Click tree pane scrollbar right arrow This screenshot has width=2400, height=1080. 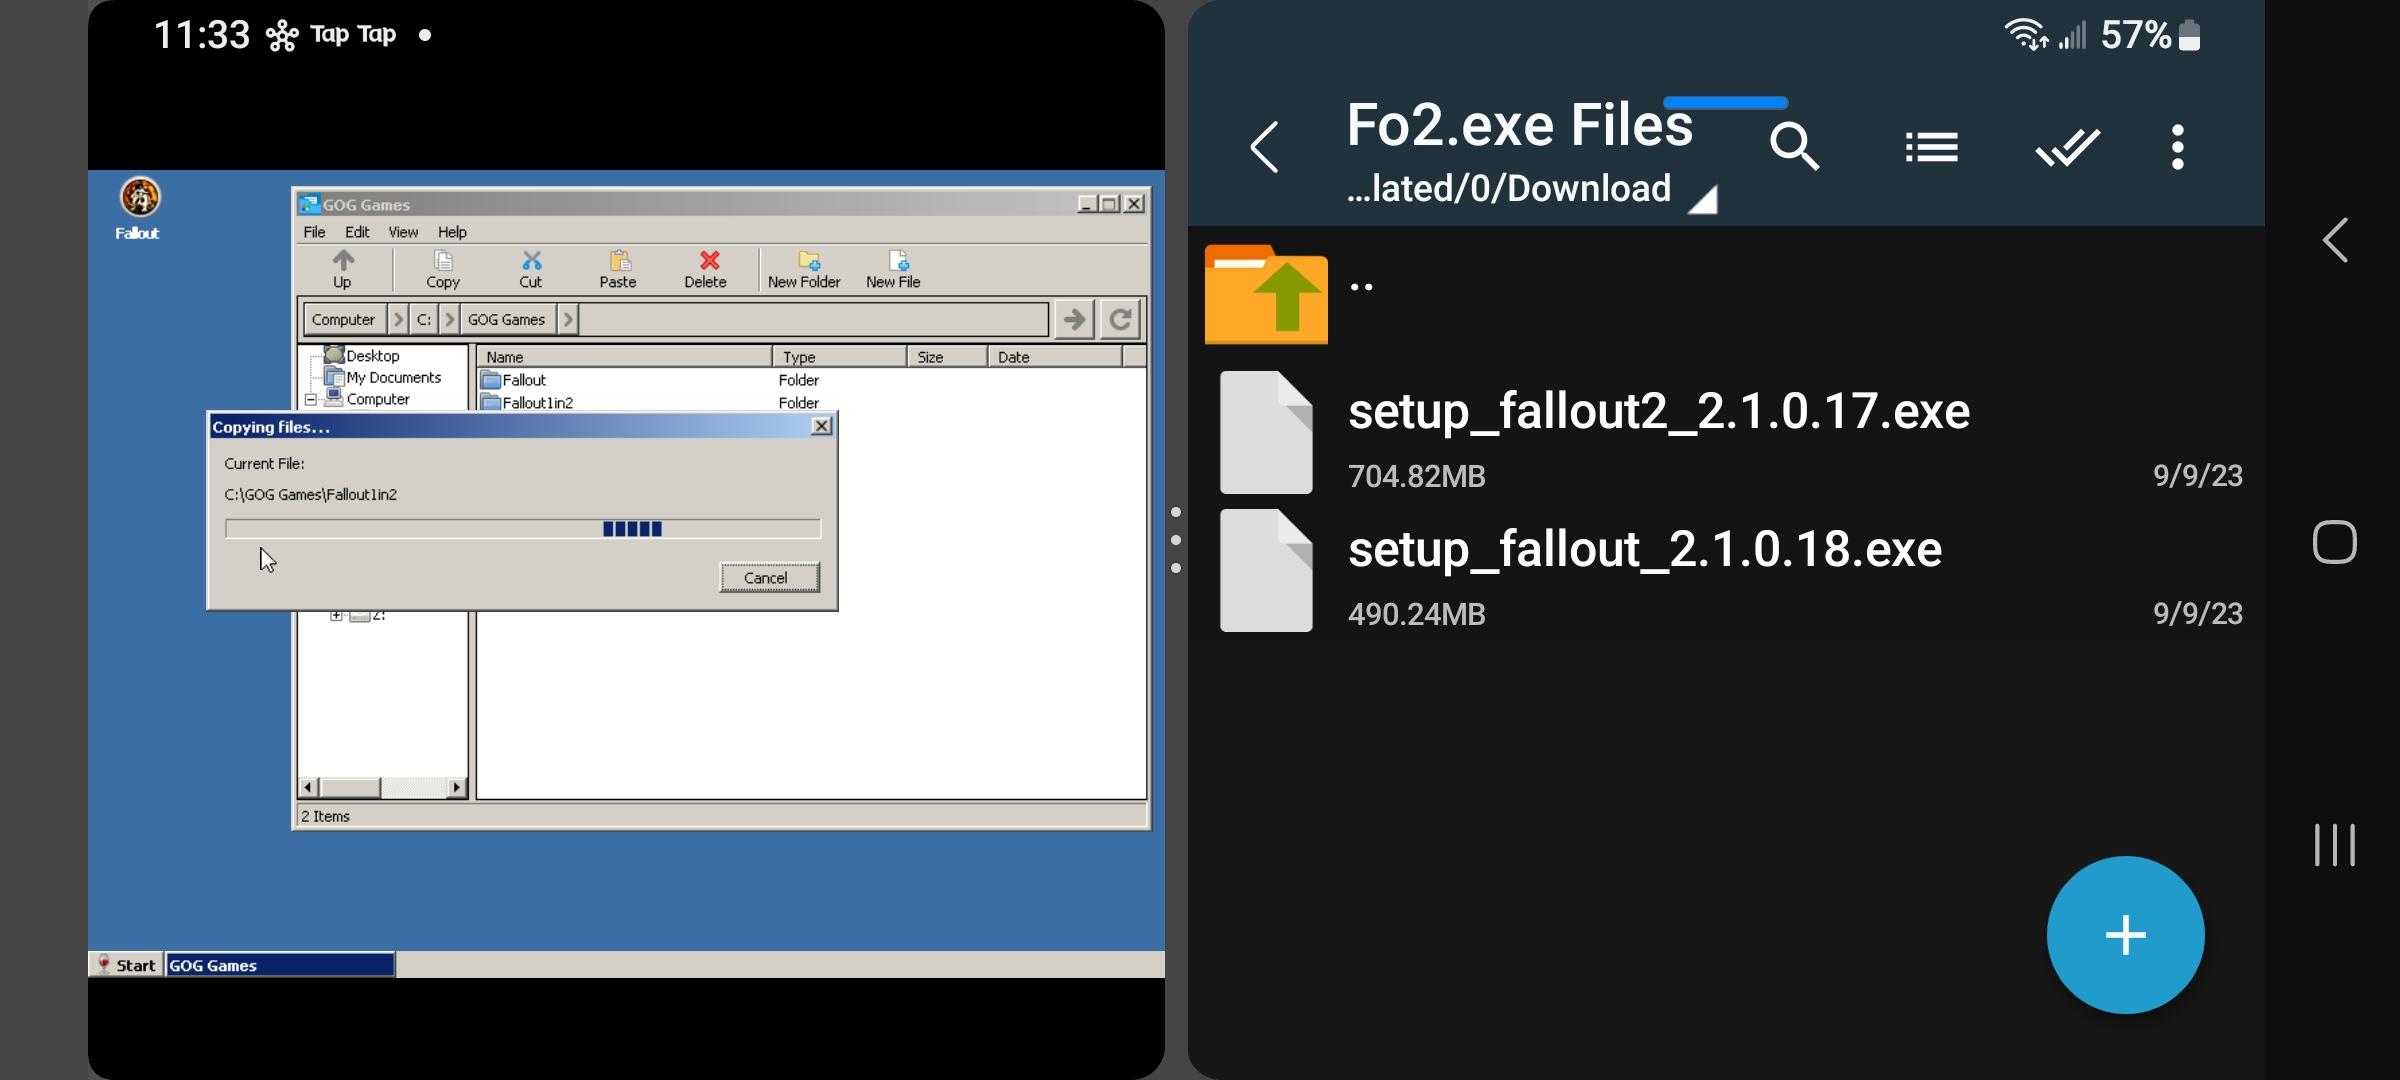tap(457, 788)
